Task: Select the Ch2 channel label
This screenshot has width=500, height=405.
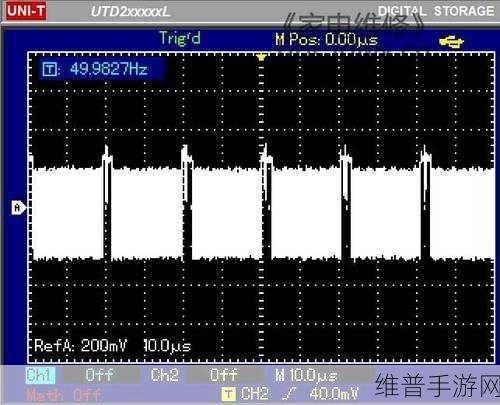Action: click(164, 375)
